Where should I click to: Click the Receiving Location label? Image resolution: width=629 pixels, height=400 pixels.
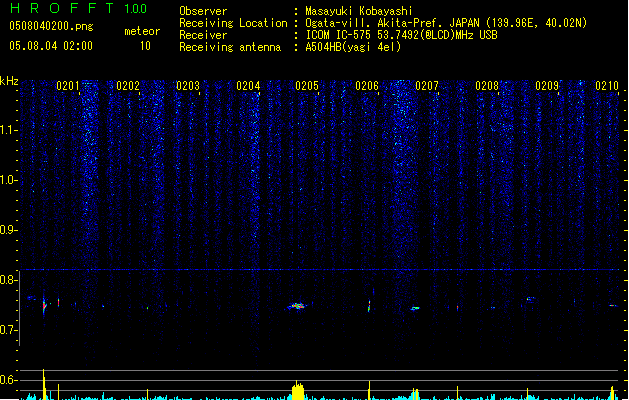point(233,23)
